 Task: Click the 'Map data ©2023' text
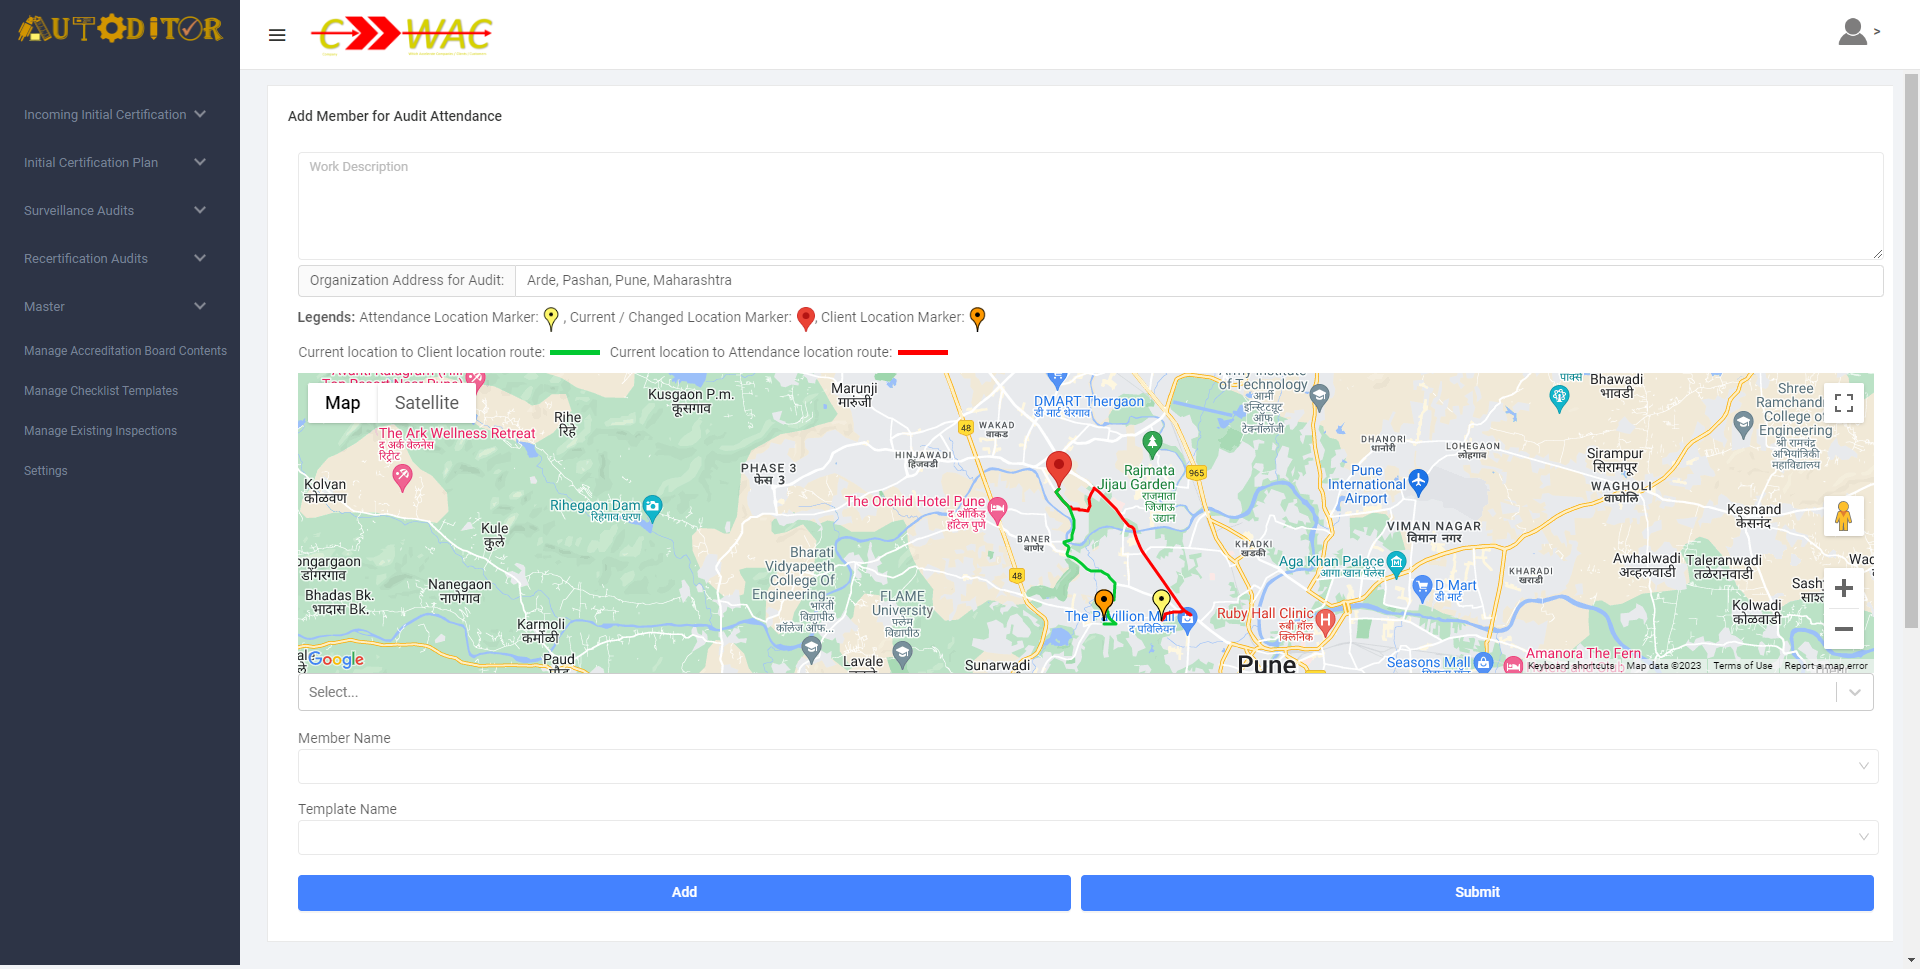point(1663,666)
